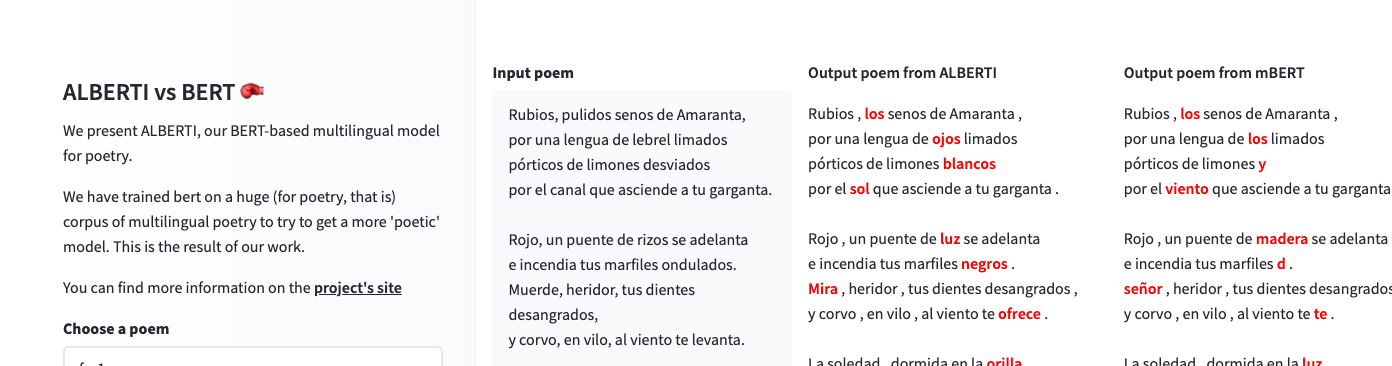Click the 'Output poem from ALBERTI' header
Viewport: 1392px width, 366px height.
[902, 73]
